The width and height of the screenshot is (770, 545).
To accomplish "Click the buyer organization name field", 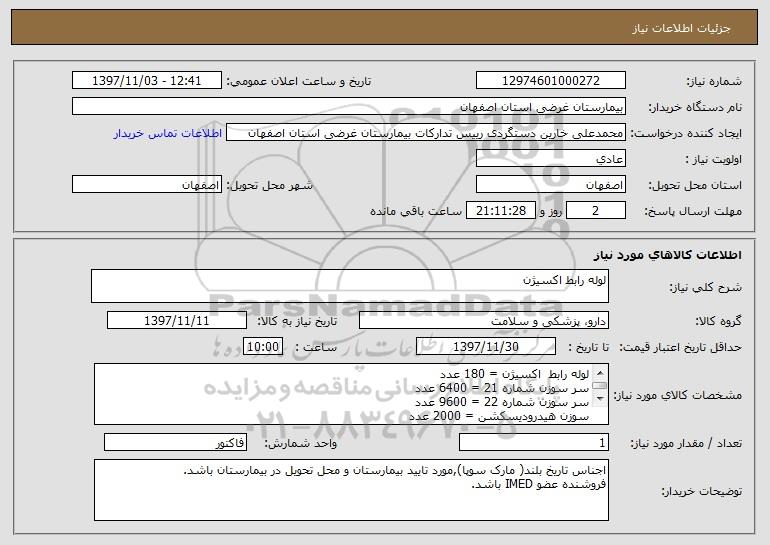I will coord(349,106).
